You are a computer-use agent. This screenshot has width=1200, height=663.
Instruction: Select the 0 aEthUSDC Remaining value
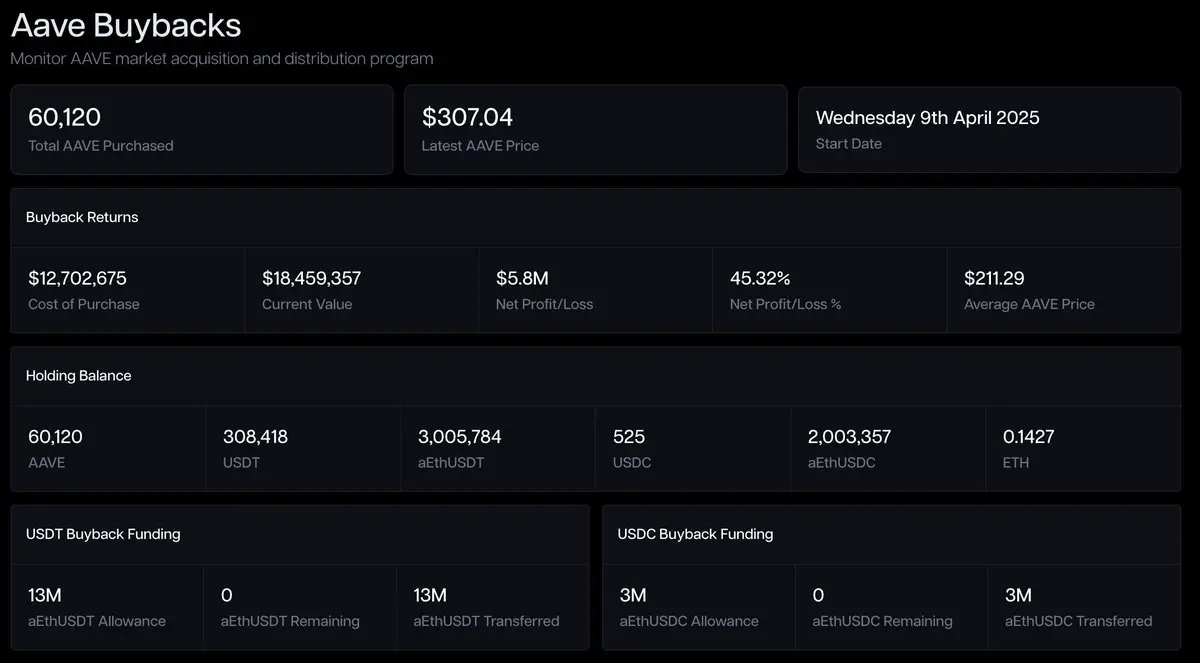[x=818, y=595]
